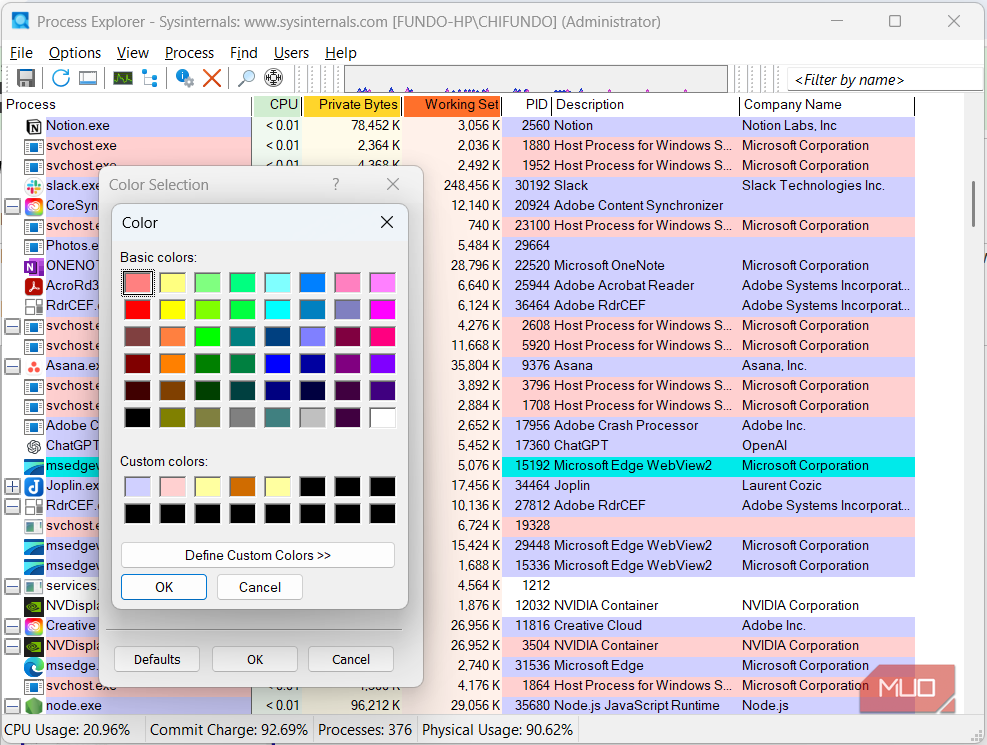Collapse the Asana.exe tree node
The height and width of the screenshot is (745, 987).
pyautogui.click(x=13, y=366)
